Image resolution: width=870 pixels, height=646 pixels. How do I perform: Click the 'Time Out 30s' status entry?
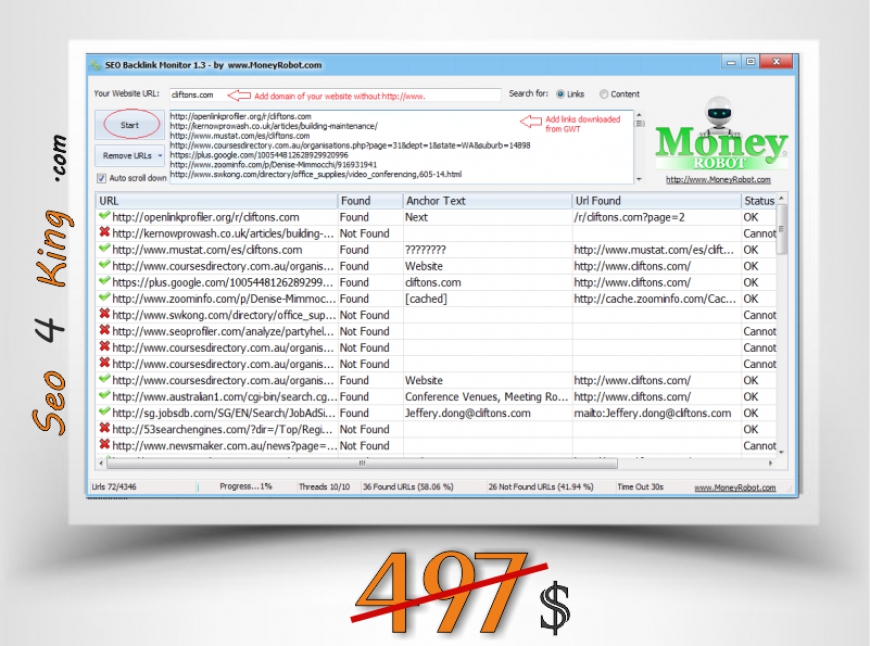(640, 487)
